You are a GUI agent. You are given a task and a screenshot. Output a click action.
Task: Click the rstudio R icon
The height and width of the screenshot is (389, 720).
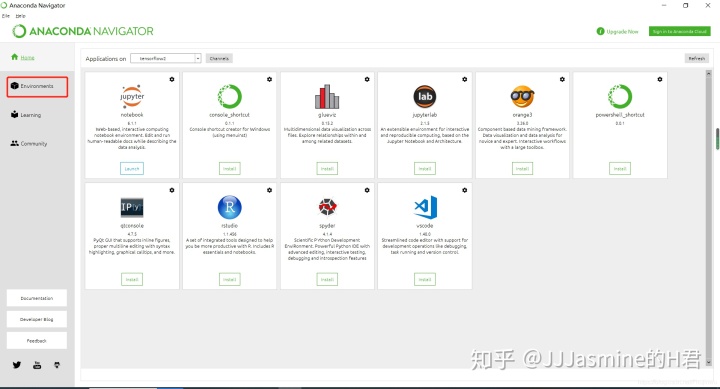tap(230, 207)
